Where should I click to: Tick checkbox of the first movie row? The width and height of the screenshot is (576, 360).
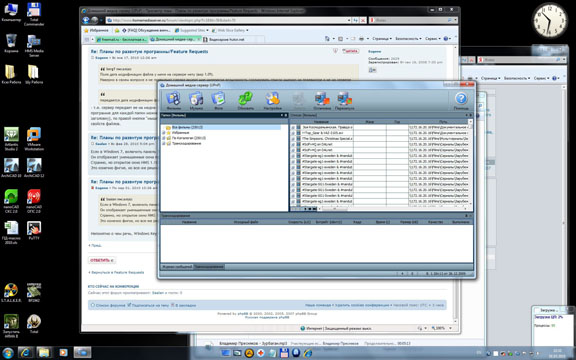[x=293, y=127]
